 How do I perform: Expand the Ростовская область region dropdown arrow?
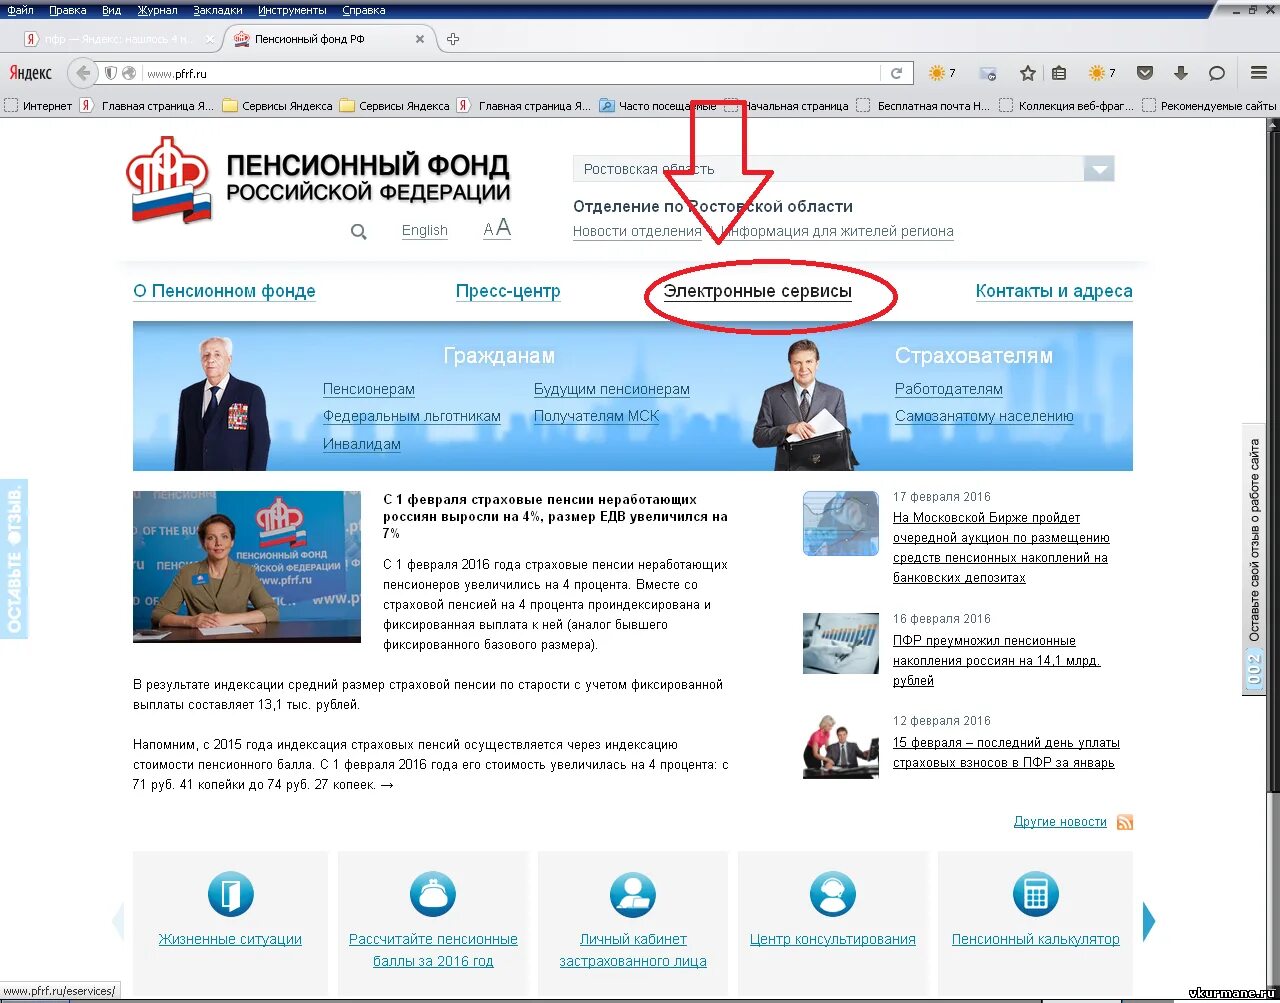(1099, 169)
